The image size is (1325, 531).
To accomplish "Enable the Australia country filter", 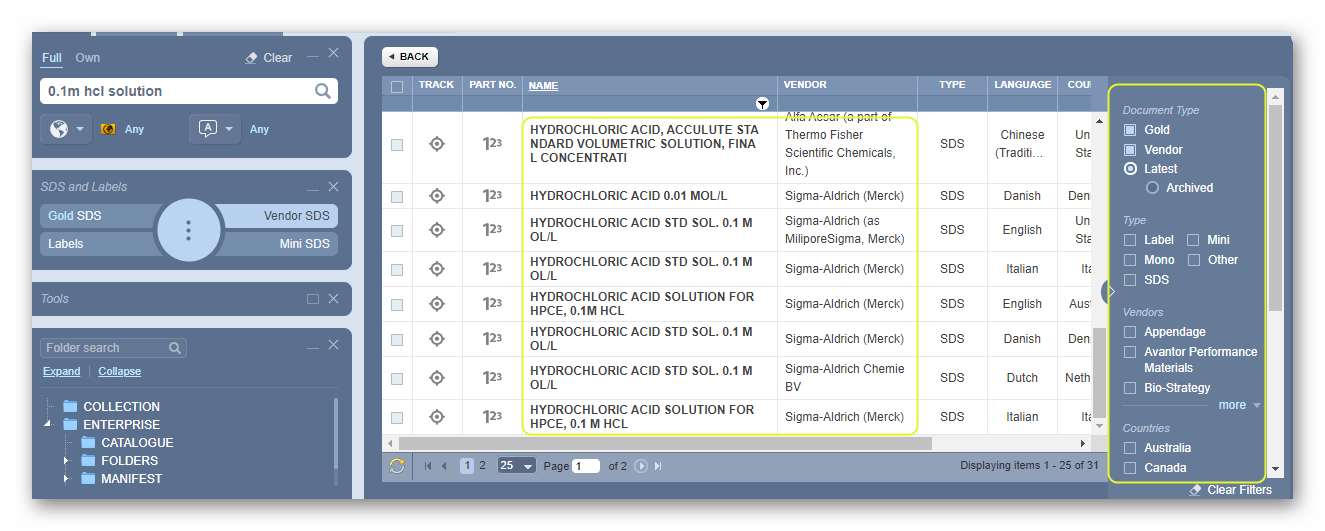I will [x=1130, y=448].
